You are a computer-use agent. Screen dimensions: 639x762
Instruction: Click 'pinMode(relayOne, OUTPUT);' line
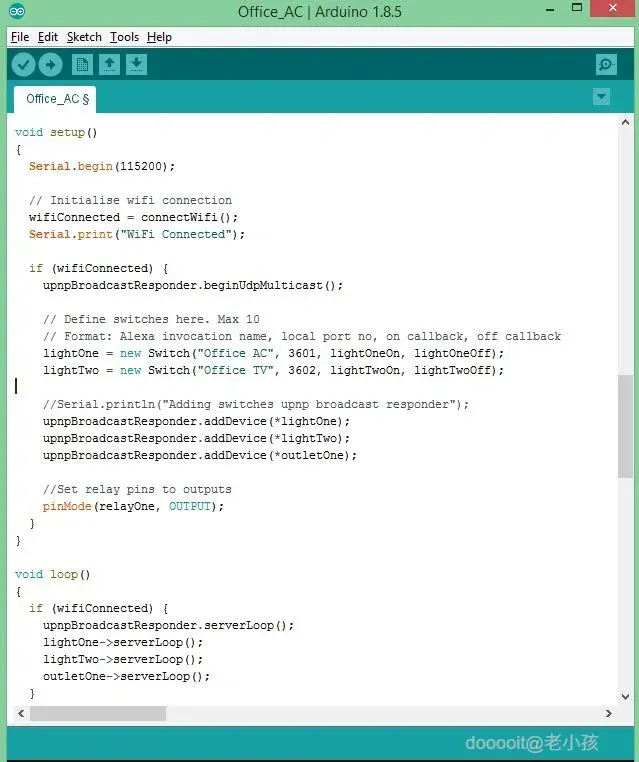click(x=134, y=506)
